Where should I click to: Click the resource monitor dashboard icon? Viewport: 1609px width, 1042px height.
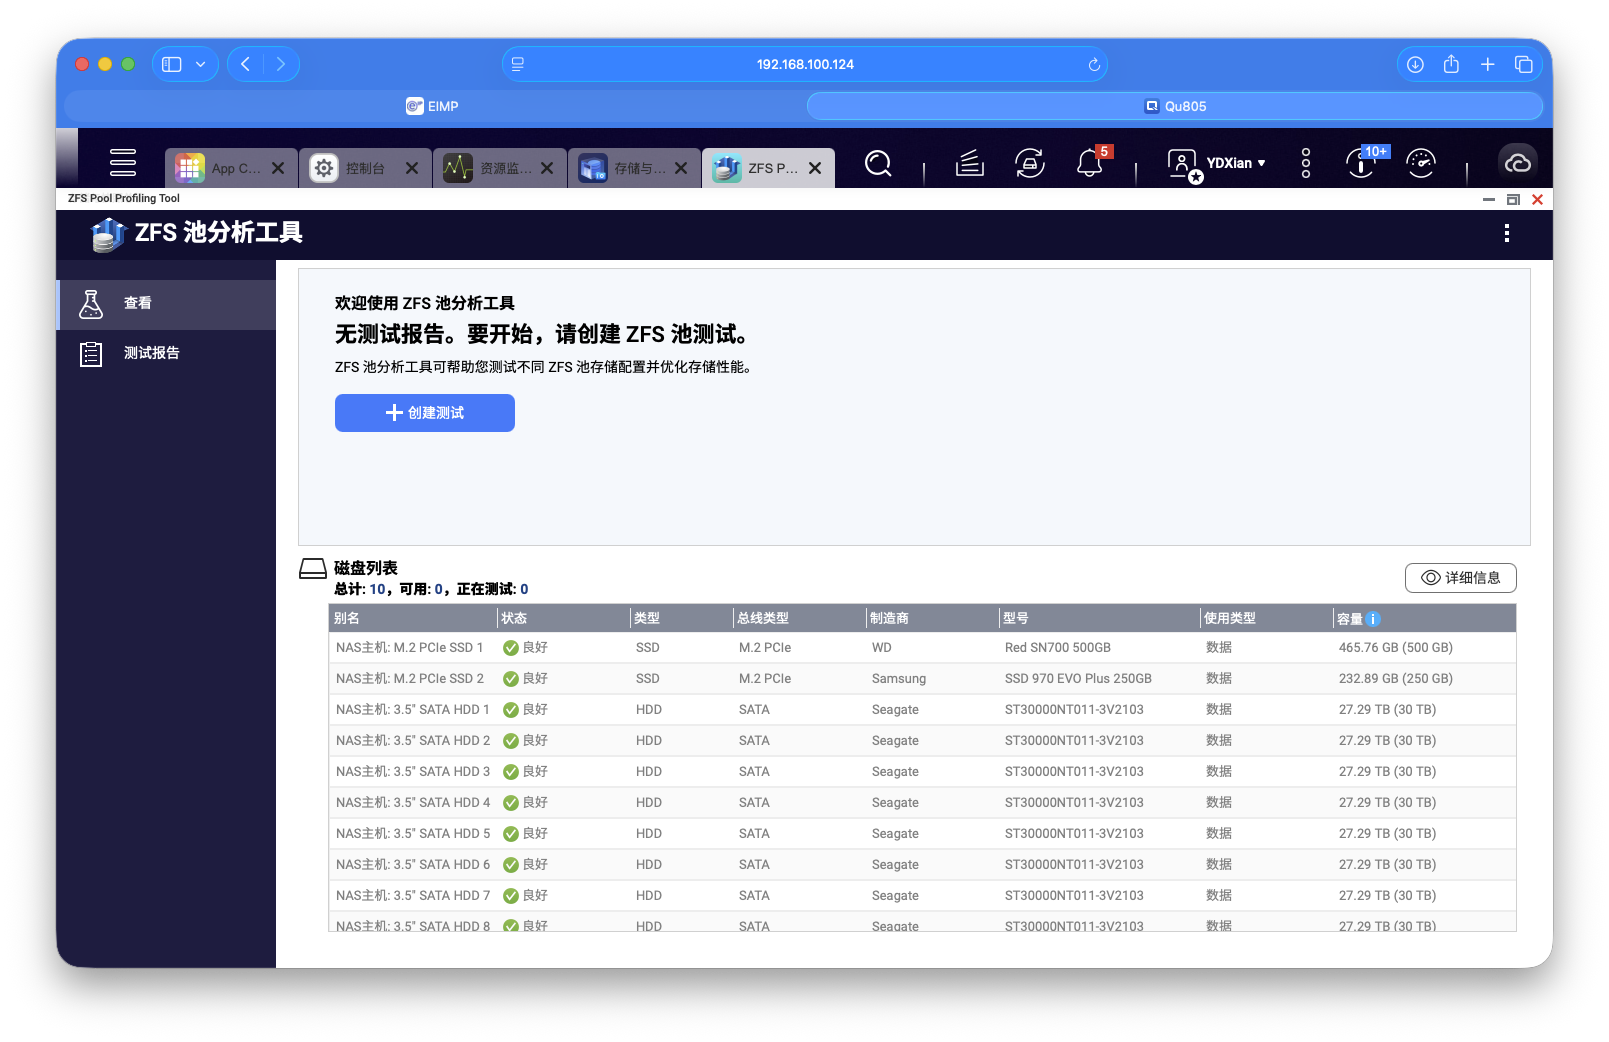tap(1421, 163)
